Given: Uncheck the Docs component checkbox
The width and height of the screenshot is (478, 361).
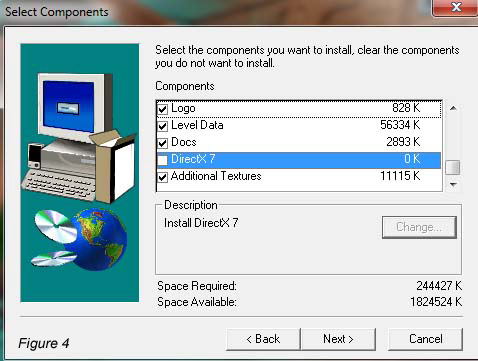Looking at the screenshot, I should pyautogui.click(x=162, y=143).
